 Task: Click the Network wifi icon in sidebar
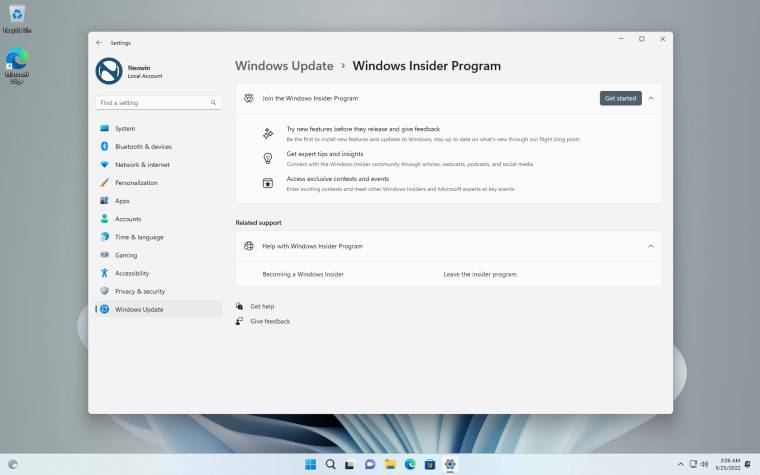[x=104, y=165]
